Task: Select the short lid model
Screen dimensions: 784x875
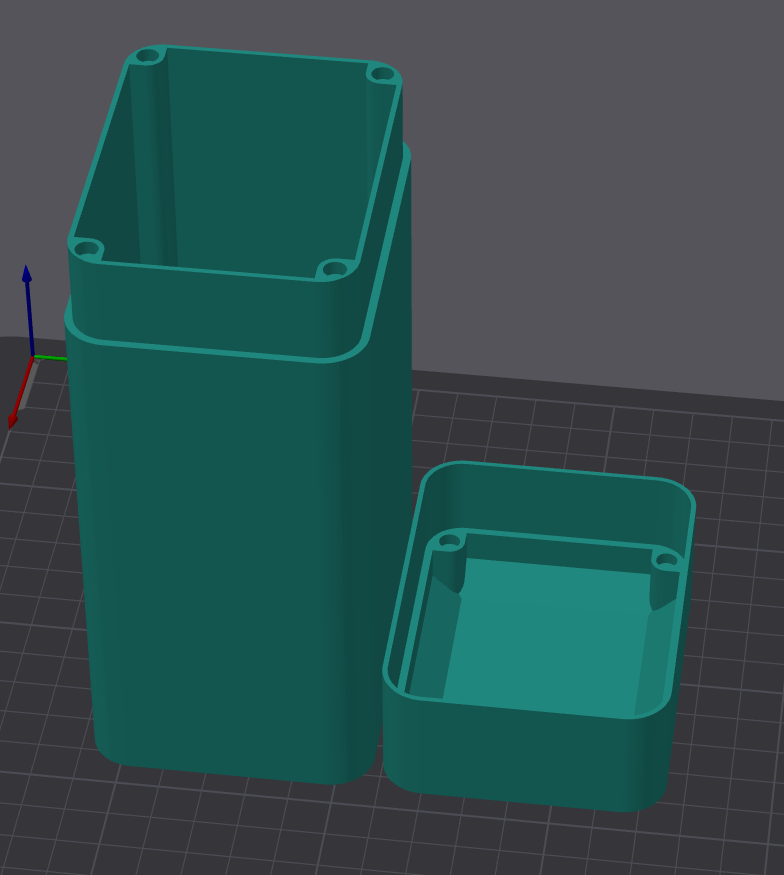Action: click(x=538, y=636)
